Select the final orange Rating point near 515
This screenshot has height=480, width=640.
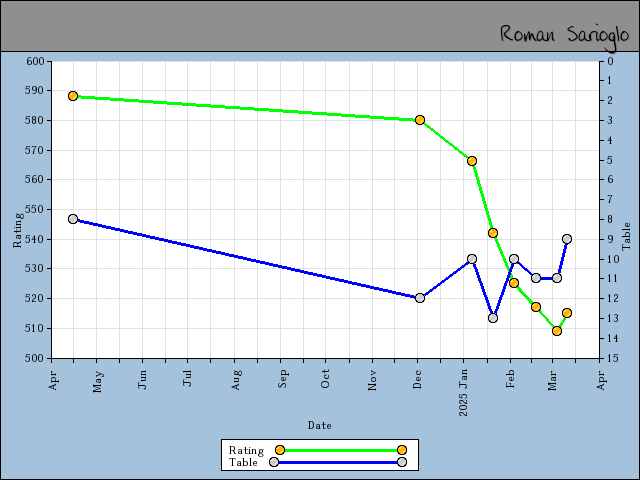(x=567, y=313)
